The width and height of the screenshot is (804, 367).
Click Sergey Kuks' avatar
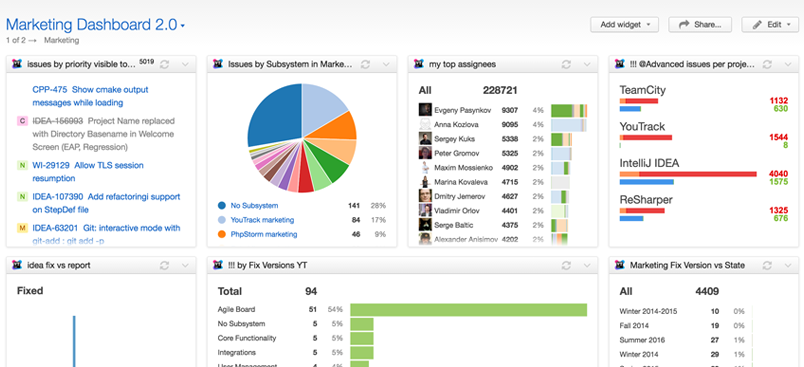[x=425, y=138]
